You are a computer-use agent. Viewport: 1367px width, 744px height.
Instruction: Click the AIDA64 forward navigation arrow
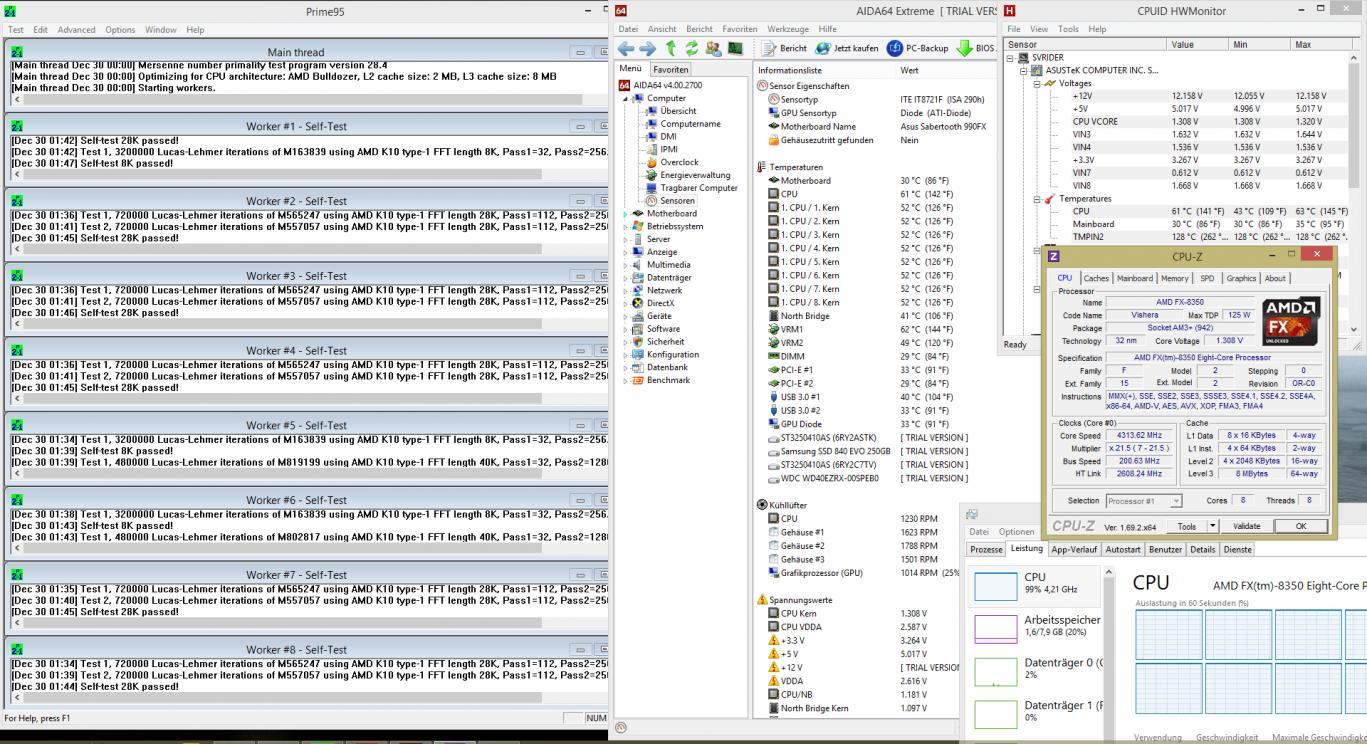coord(646,48)
